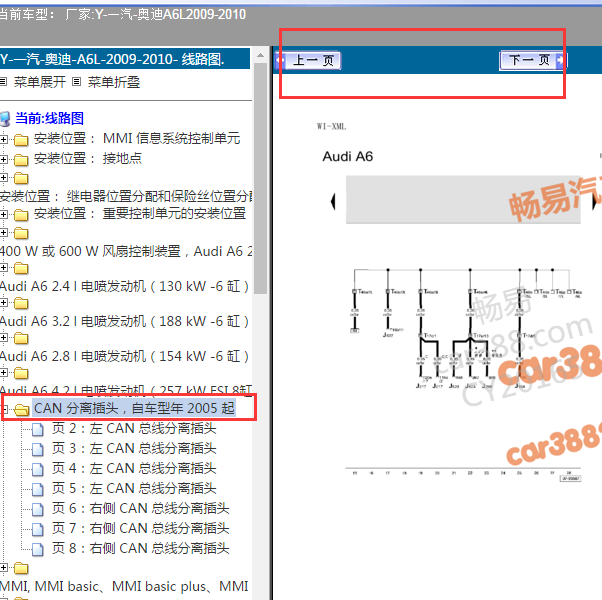Open 页 3: 左 CAN 总线分离插头
Image resolution: width=602 pixels, height=600 pixels.
(x=134, y=448)
